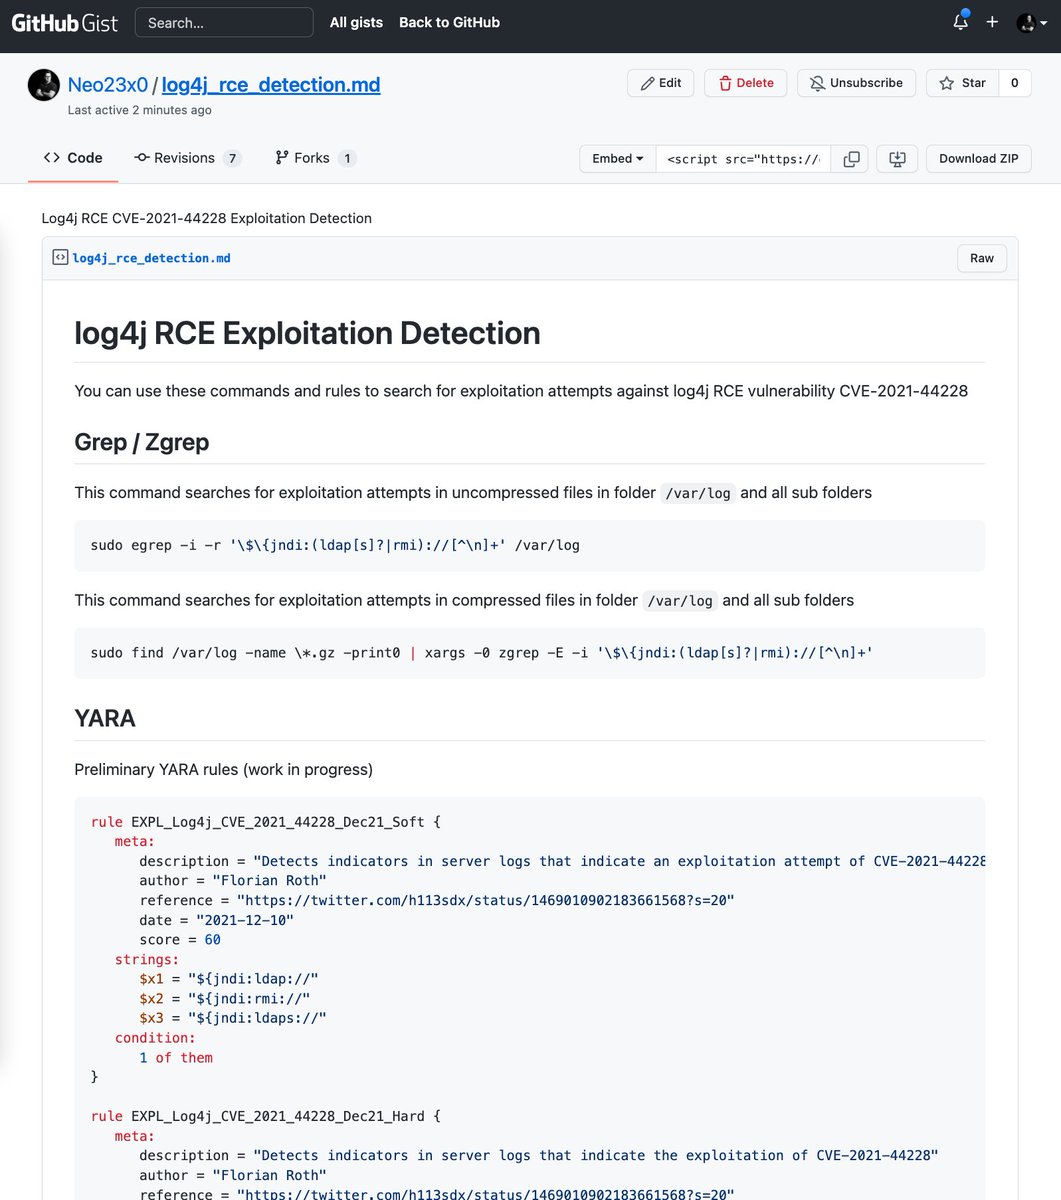Edit this gist
The image size is (1061, 1200).
(x=661, y=83)
